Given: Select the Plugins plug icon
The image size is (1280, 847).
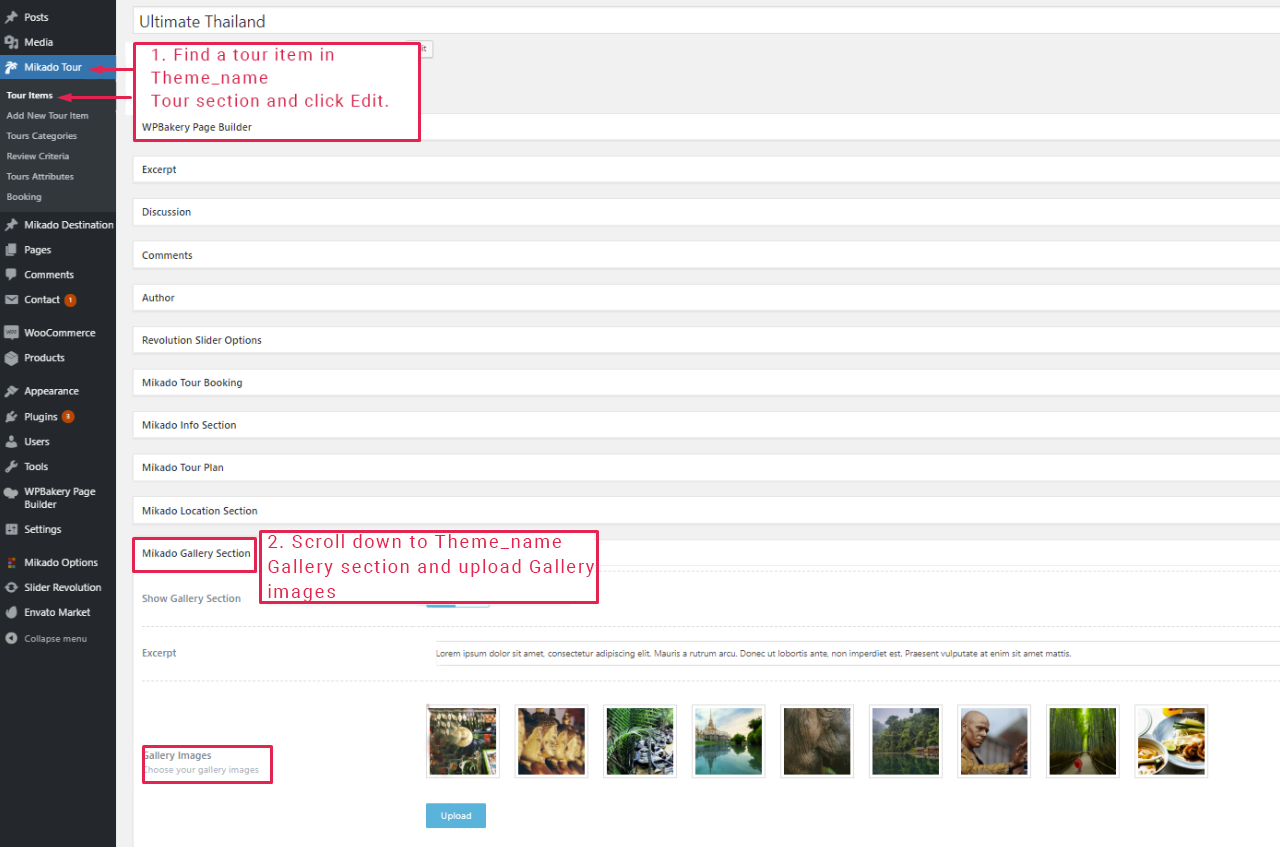Looking at the screenshot, I should pyautogui.click(x=11, y=417).
